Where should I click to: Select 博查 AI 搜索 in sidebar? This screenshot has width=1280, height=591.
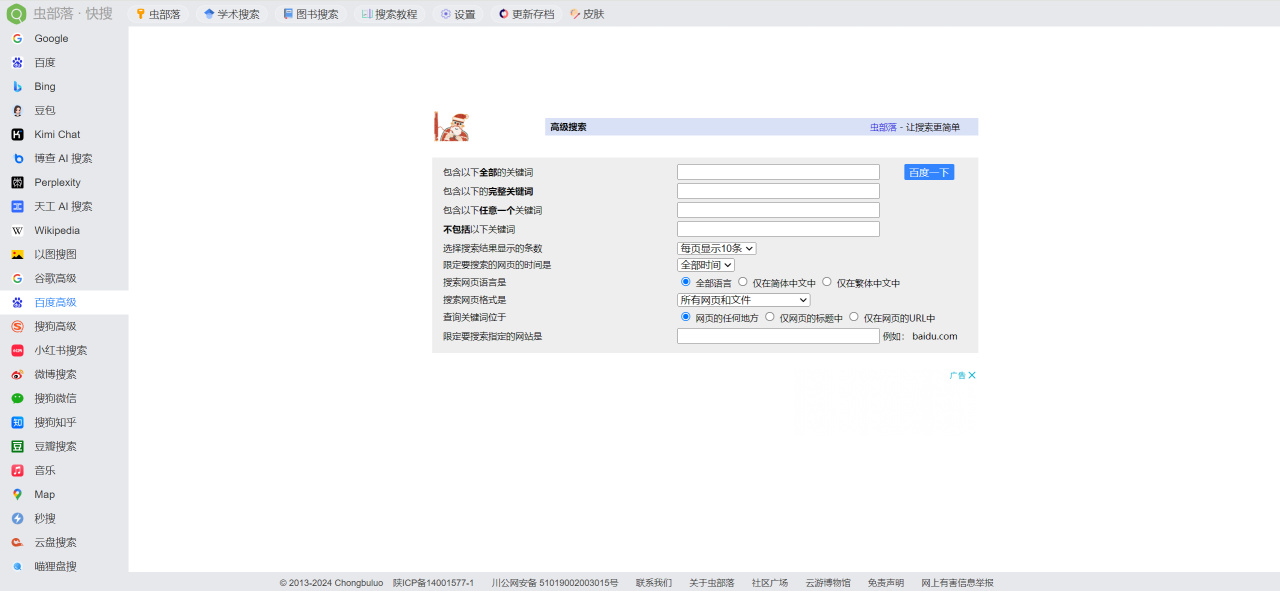coord(64,158)
